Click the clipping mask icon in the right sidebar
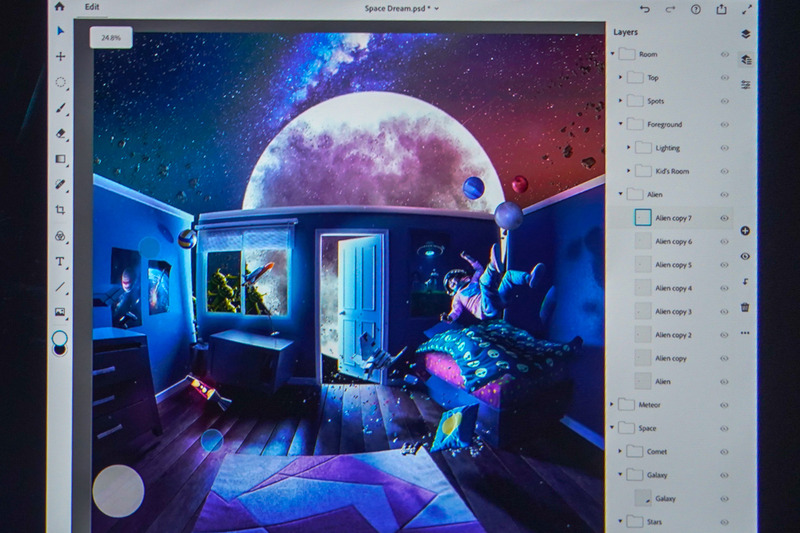Screen dimensions: 800x533 [745, 282]
